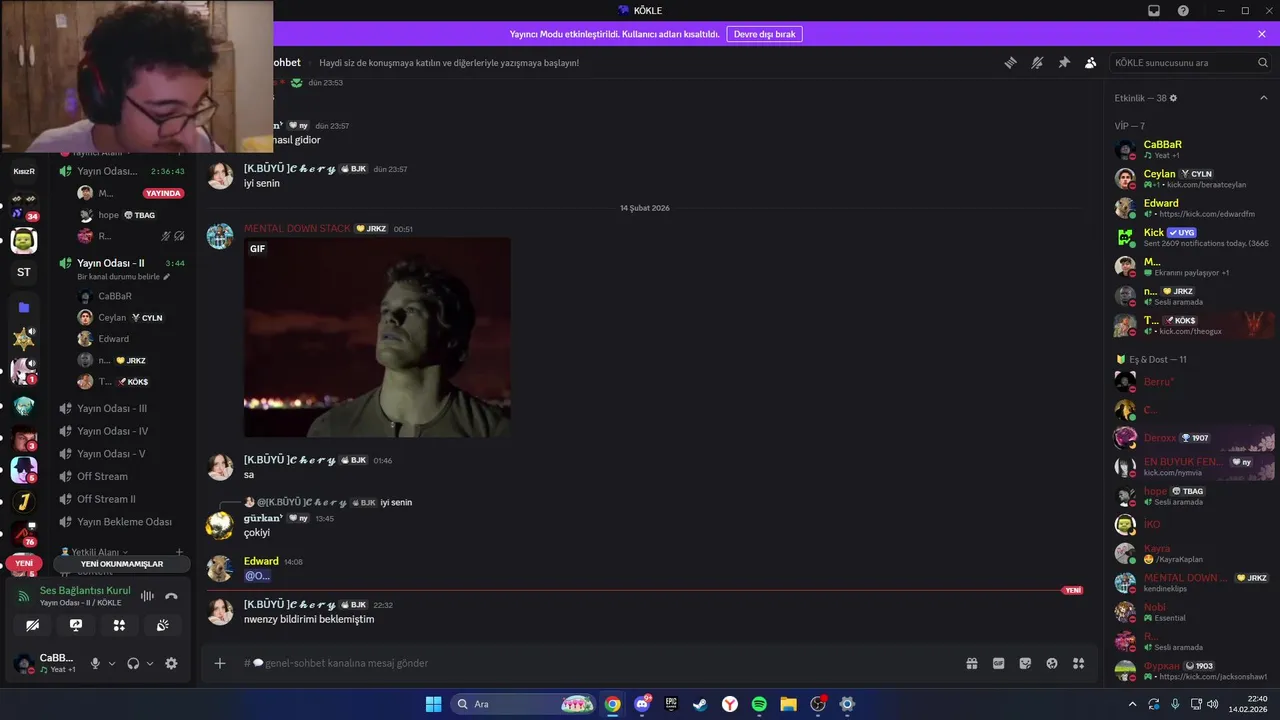Collapse the Etkinlik member panel chevron

click(x=1263, y=98)
